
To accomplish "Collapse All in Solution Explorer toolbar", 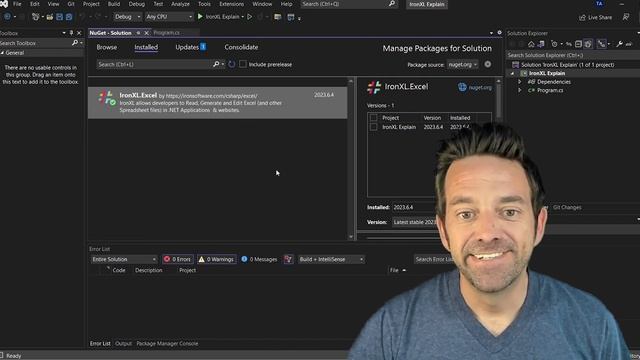I will pos(578,44).
